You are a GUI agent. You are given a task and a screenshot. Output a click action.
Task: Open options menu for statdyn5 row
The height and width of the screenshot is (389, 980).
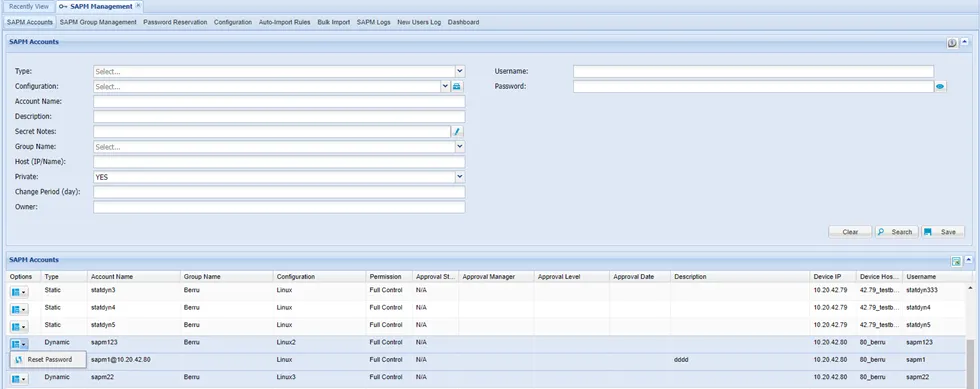click(19, 327)
